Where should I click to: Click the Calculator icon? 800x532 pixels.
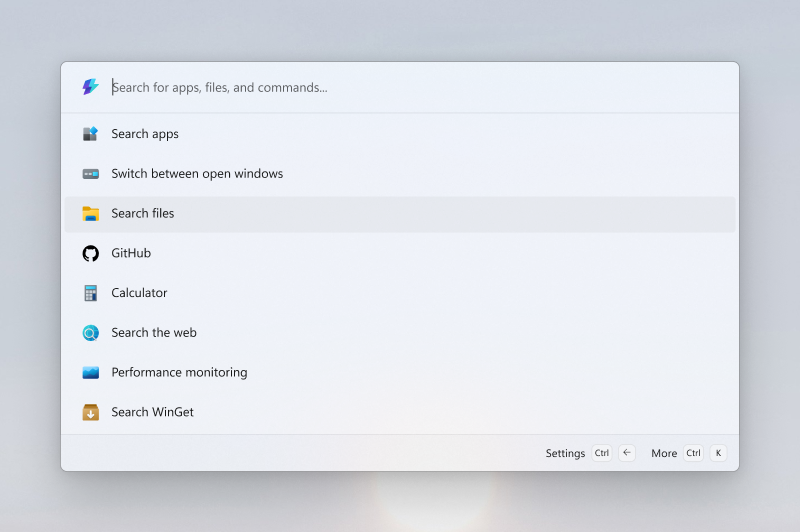[x=90, y=293]
